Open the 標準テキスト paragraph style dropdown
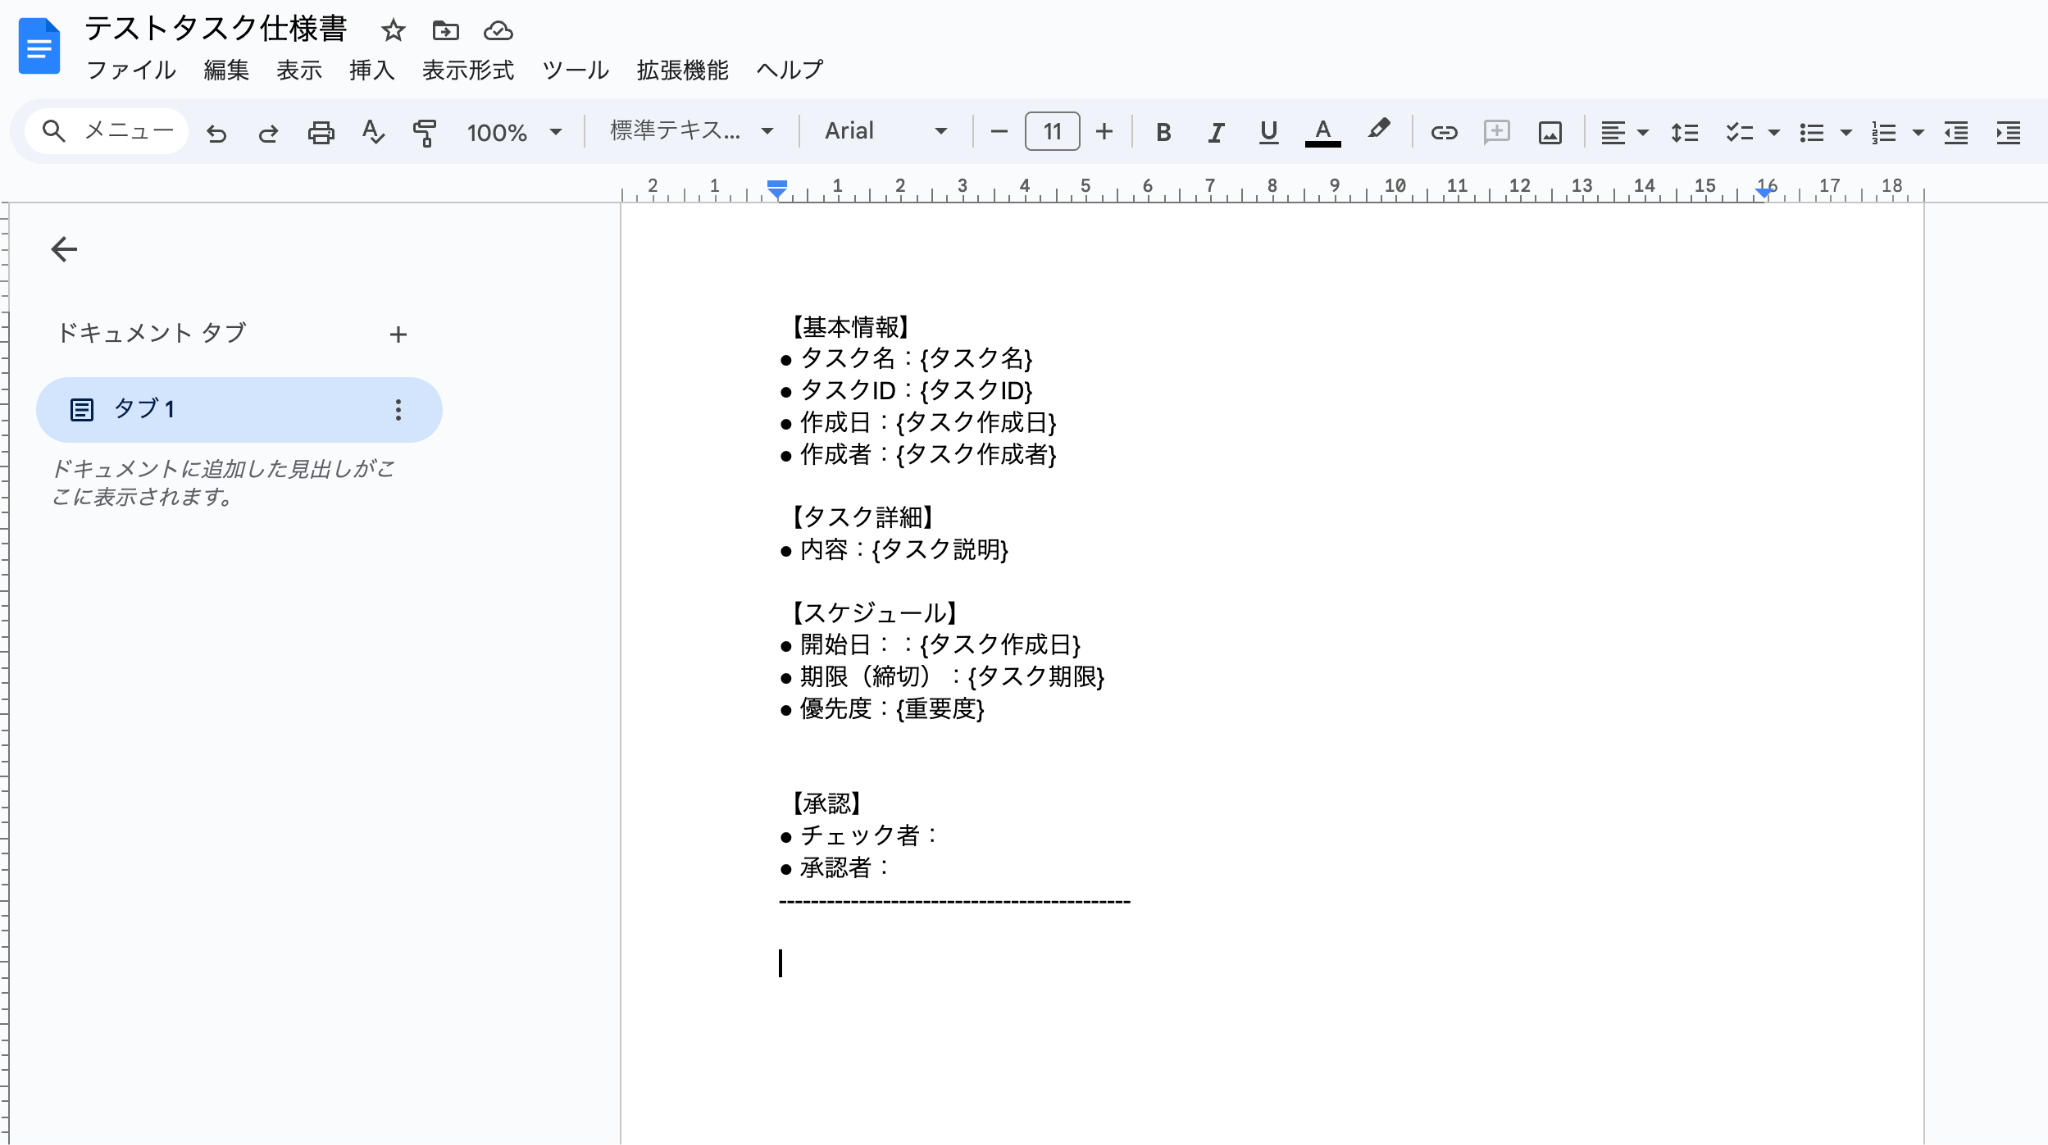 coord(692,131)
